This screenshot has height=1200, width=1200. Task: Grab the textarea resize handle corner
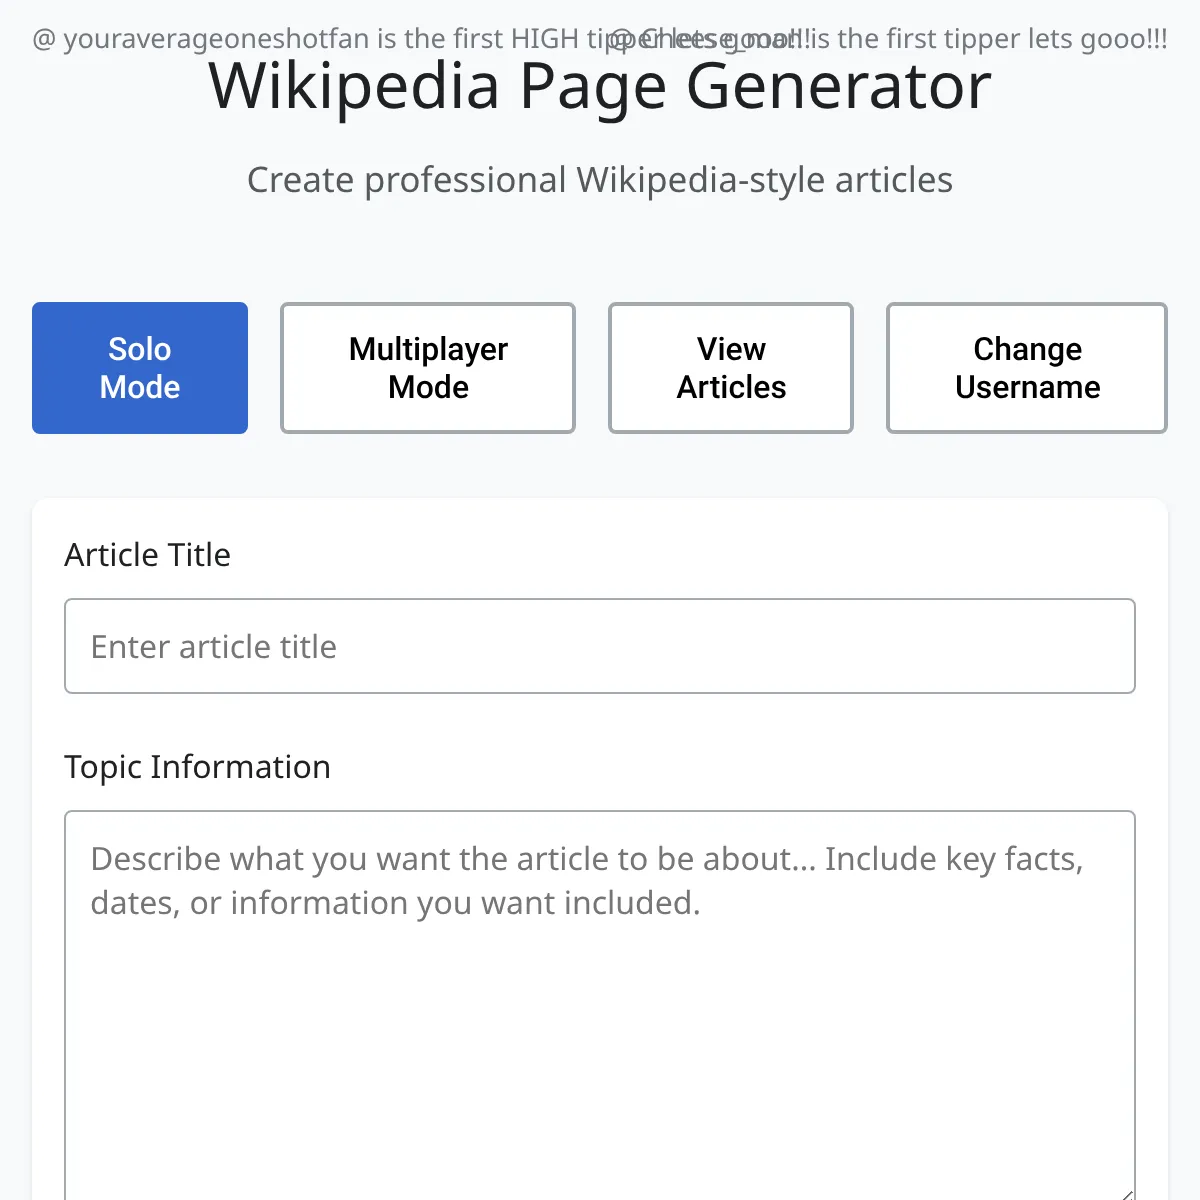point(1127,1193)
